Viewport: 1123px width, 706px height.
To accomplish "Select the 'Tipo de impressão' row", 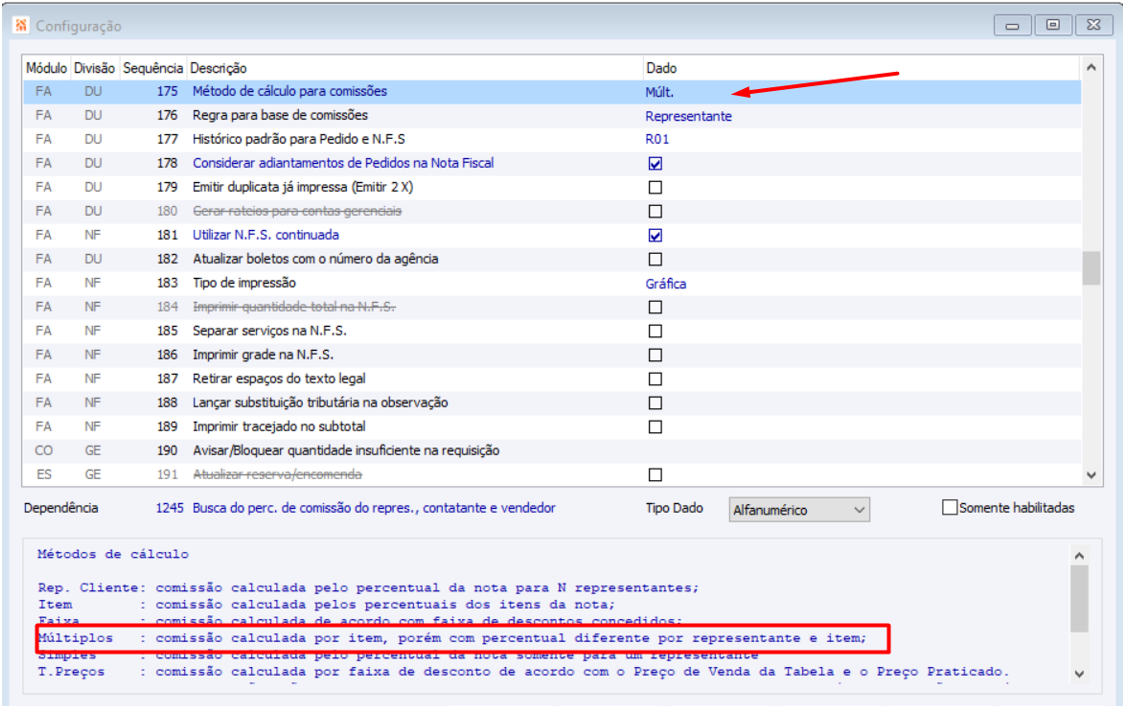I will (551, 283).
